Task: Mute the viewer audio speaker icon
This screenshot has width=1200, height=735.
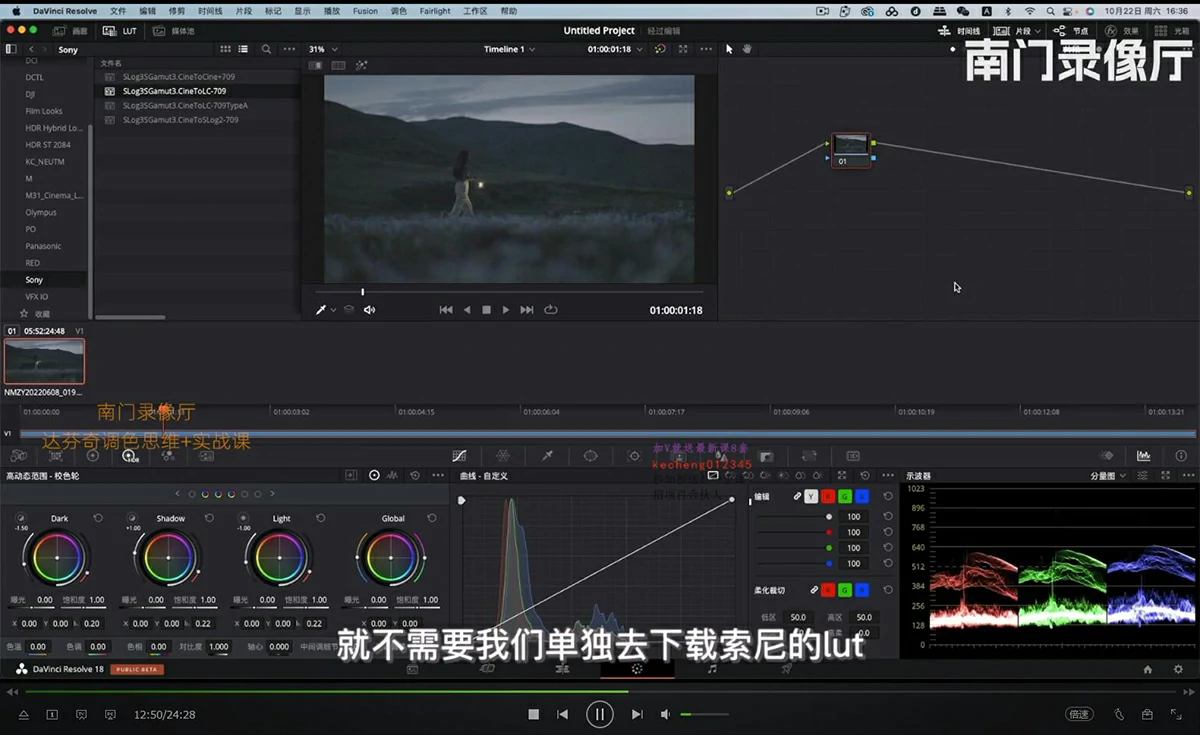Action: 369,310
